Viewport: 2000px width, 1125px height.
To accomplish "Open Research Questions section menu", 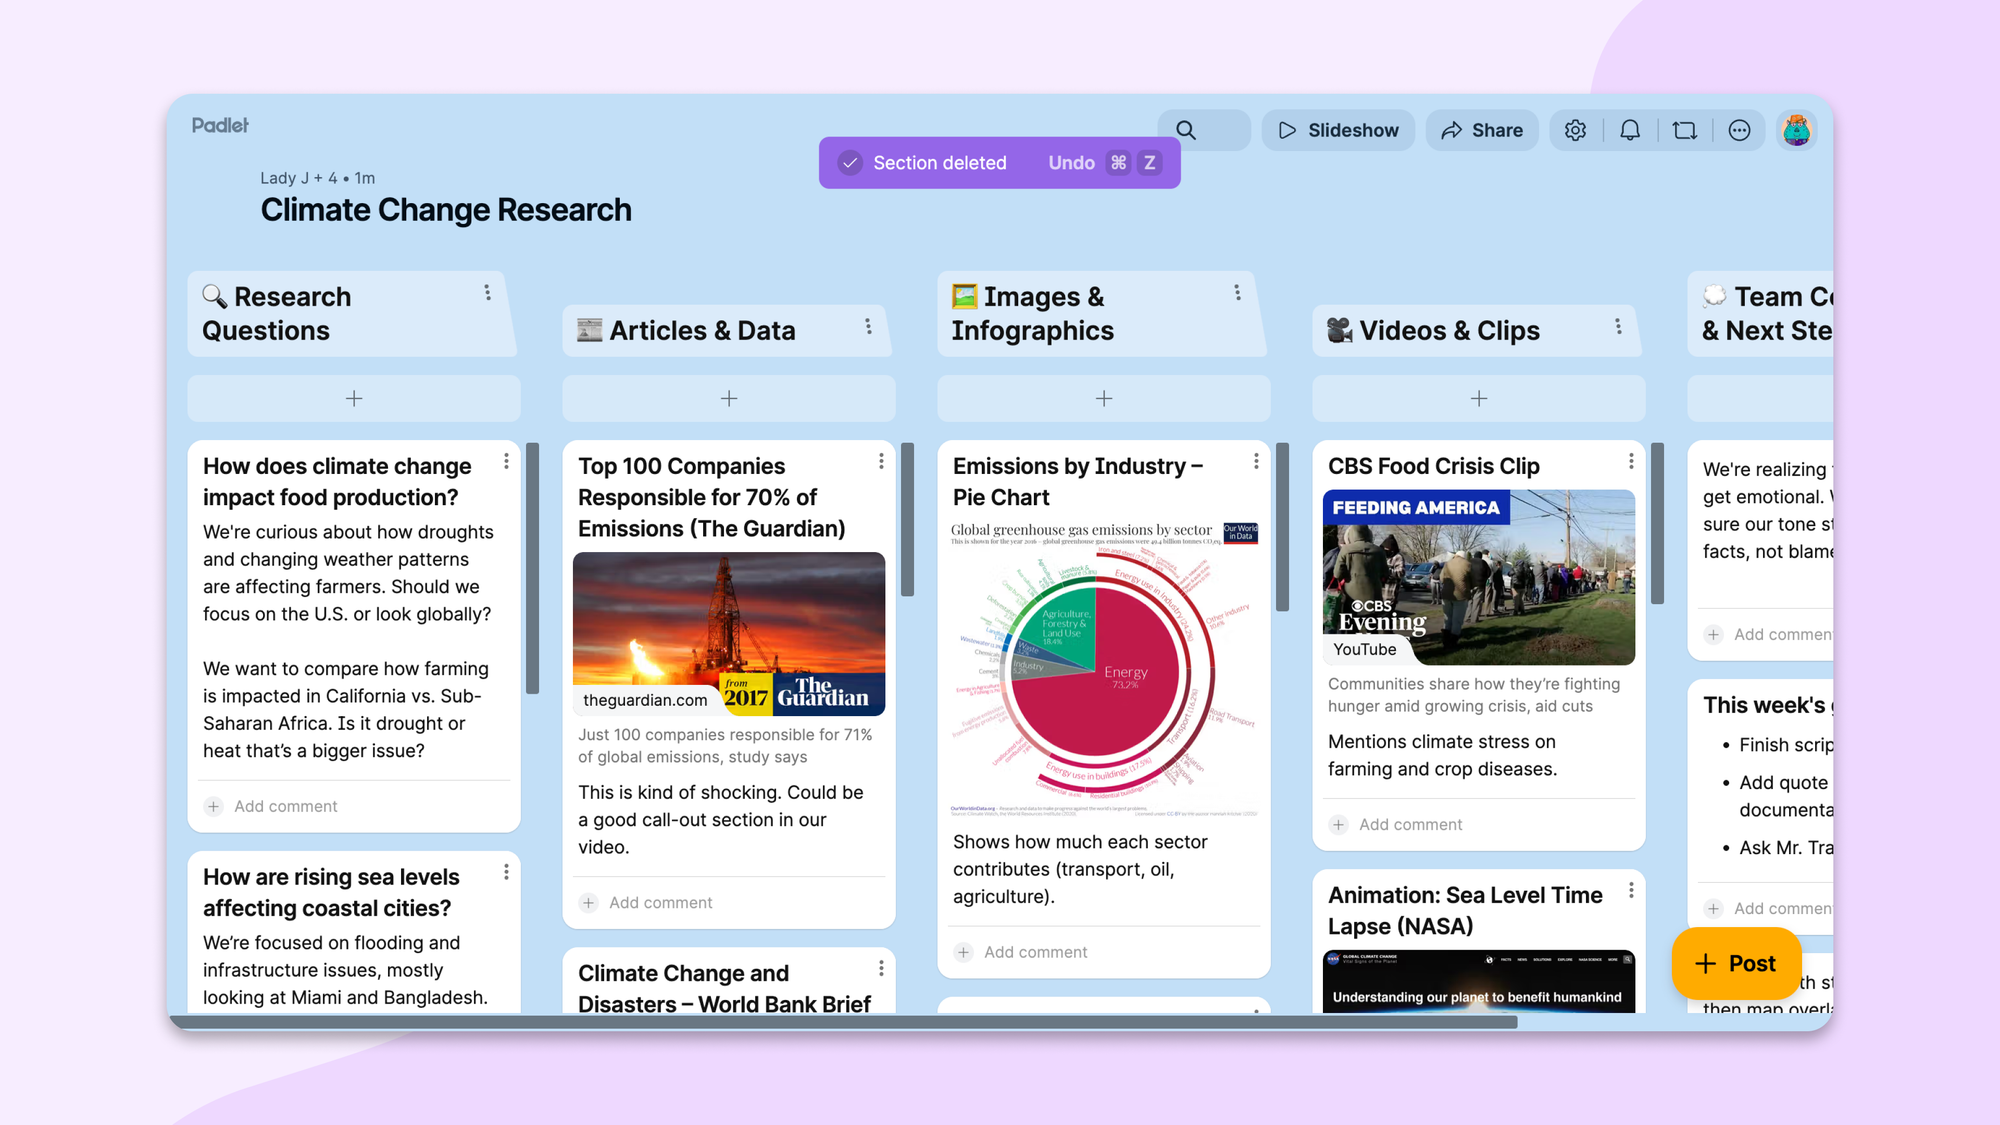I will [487, 293].
